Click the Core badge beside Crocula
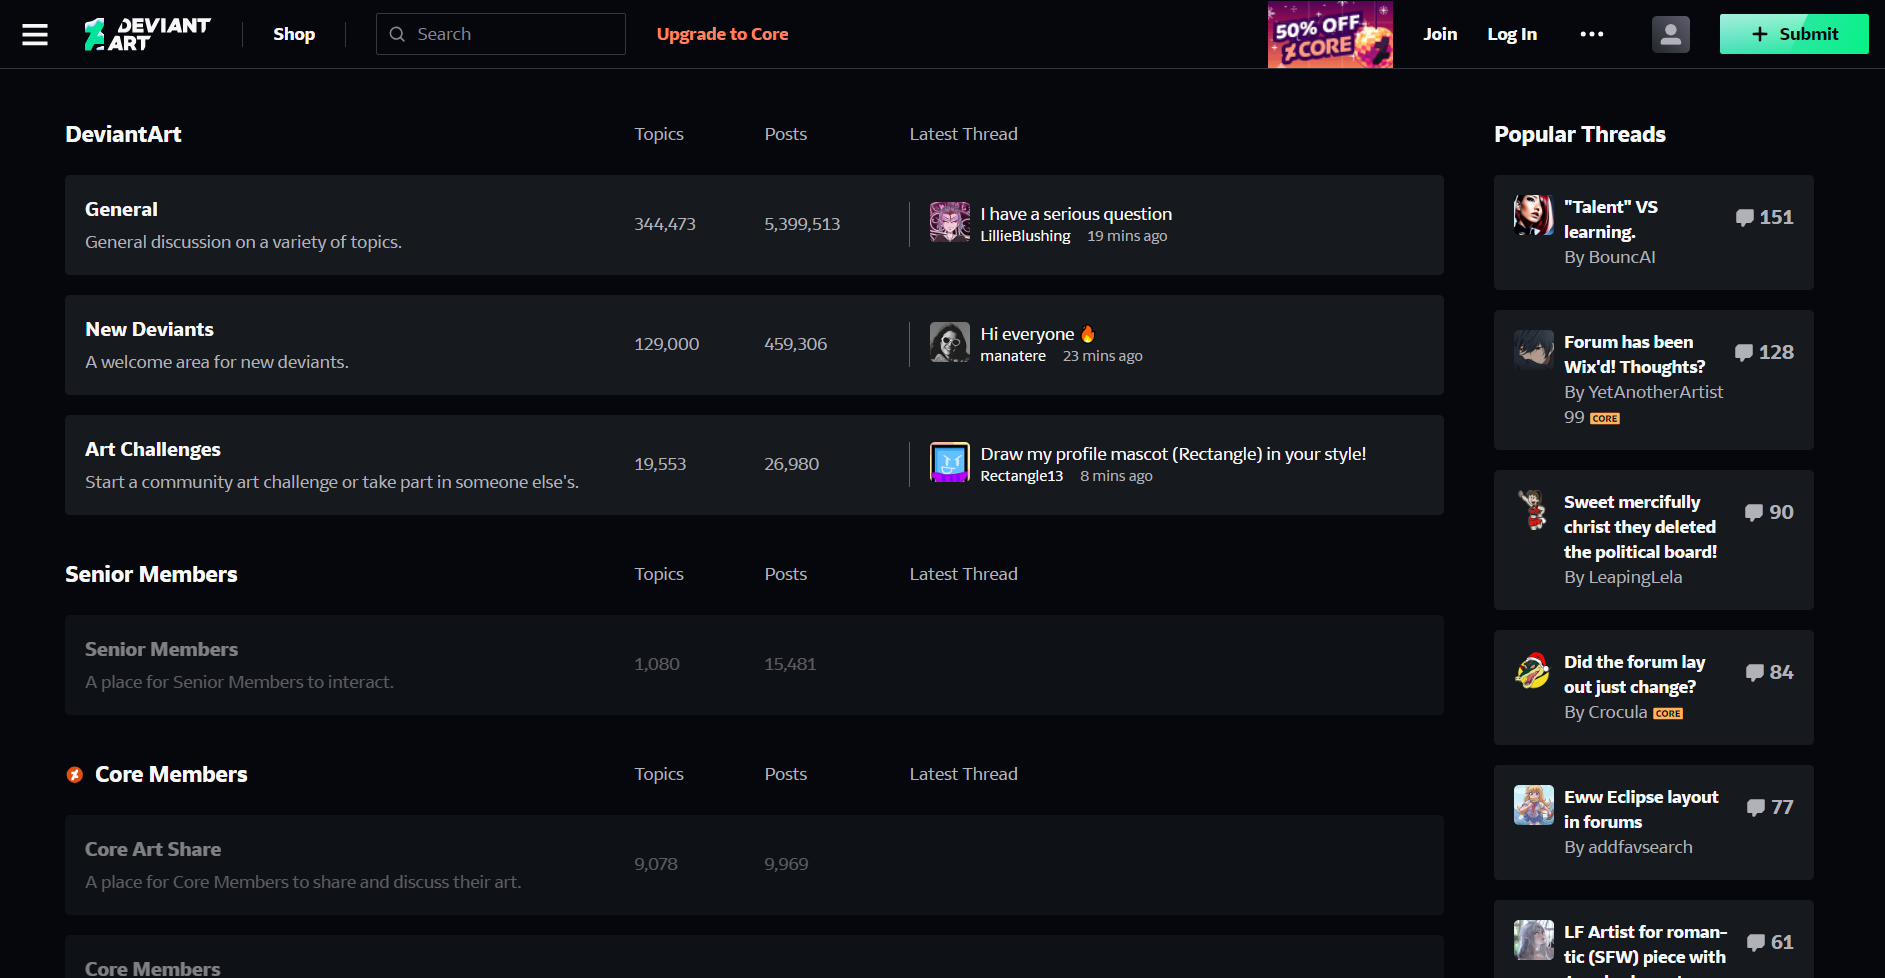The height and width of the screenshot is (978, 1885). coord(1668,714)
